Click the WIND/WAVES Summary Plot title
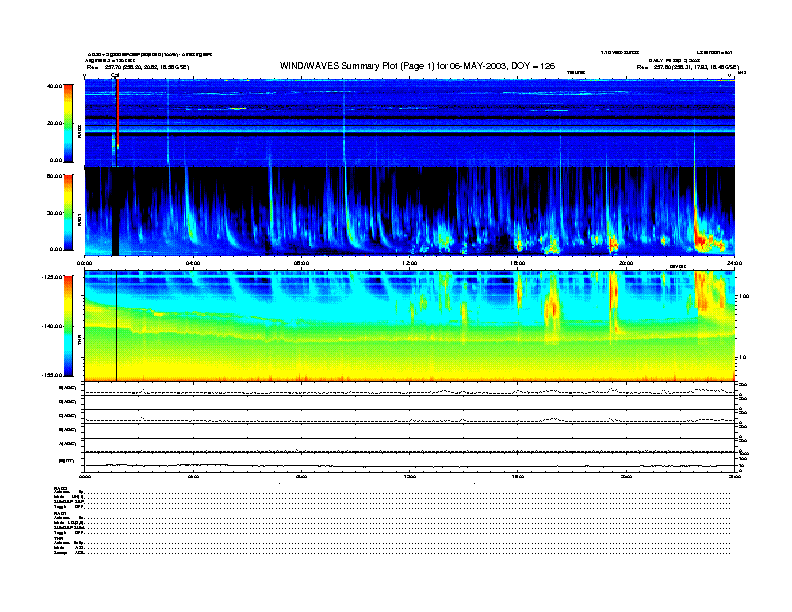Image resolution: width=792 pixels, height=612 pixels. [417, 66]
